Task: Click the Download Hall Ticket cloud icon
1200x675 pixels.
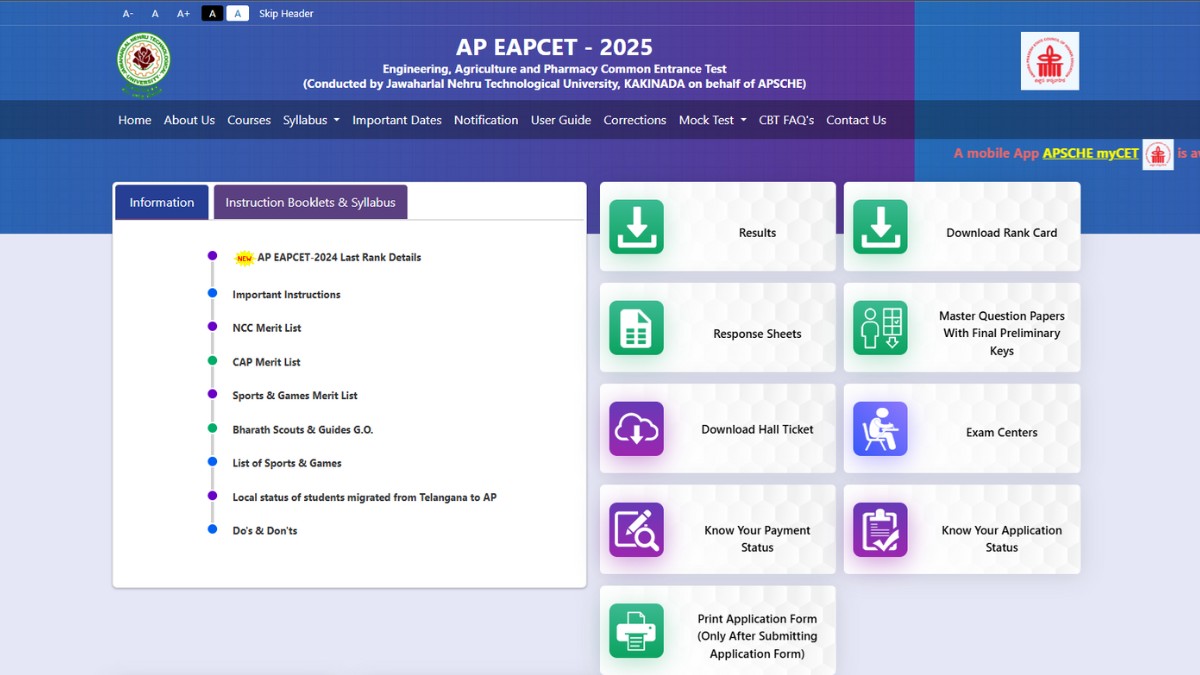Action: pyautogui.click(x=636, y=428)
